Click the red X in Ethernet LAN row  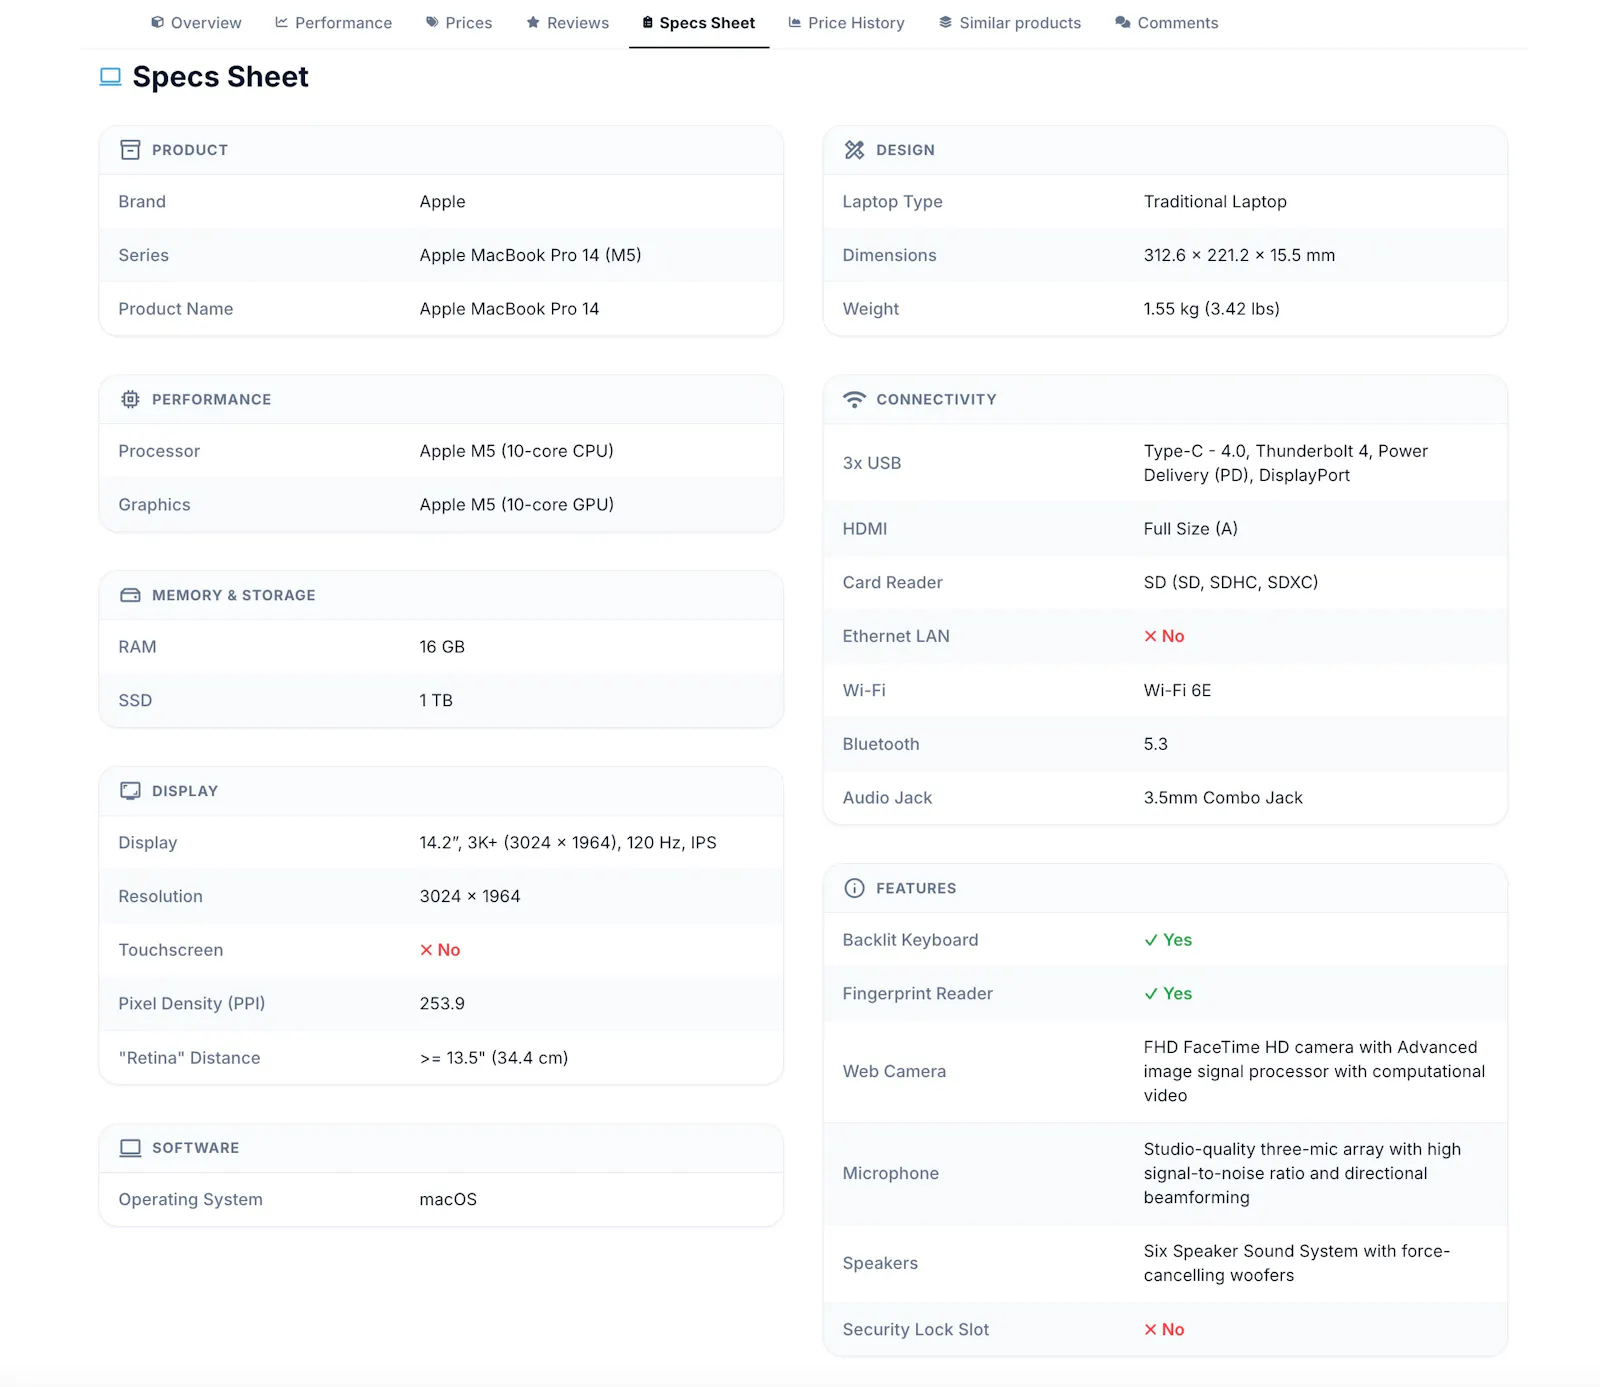(1150, 636)
